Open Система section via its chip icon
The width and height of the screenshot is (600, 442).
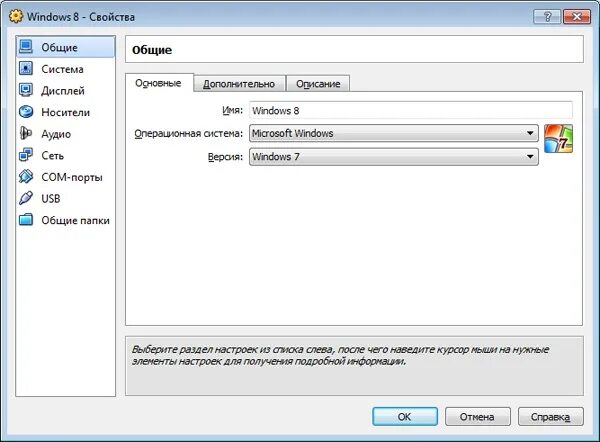coord(26,69)
